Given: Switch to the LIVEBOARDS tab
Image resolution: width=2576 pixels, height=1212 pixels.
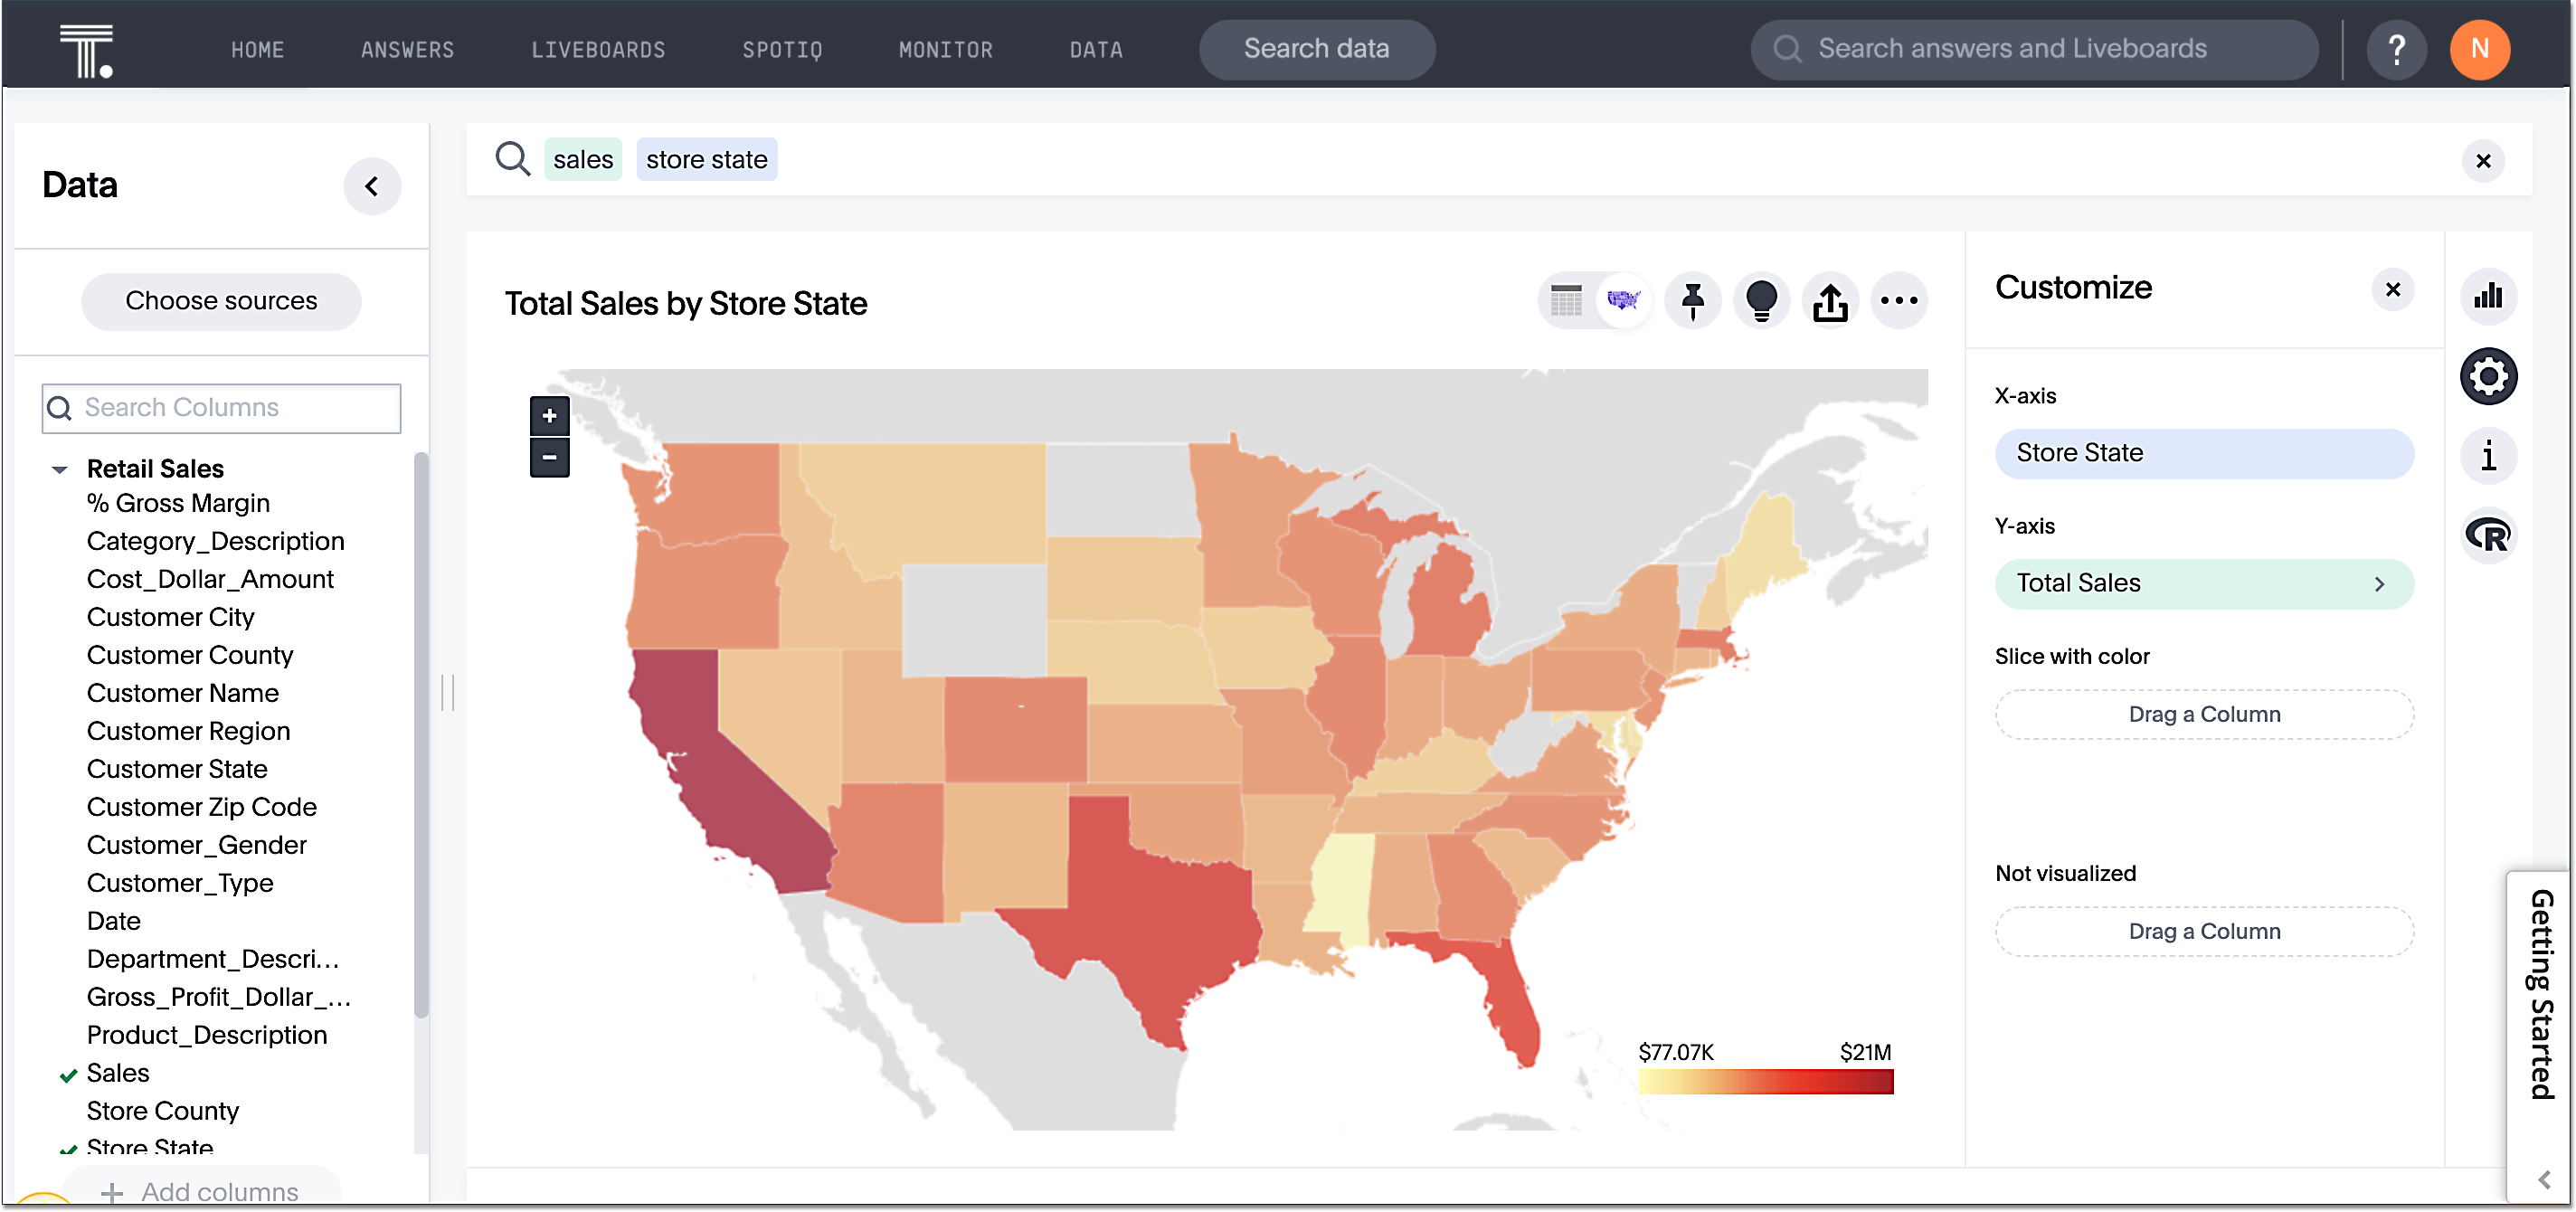Looking at the screenshot, I should click(599, 49).
